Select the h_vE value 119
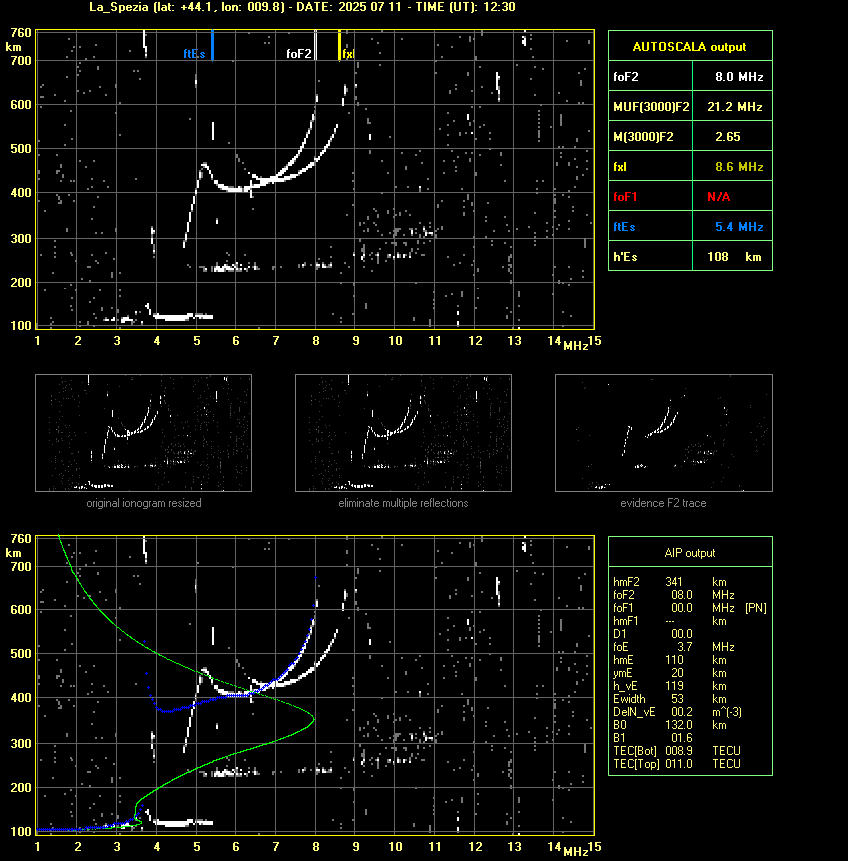 (x=674, y=686)
